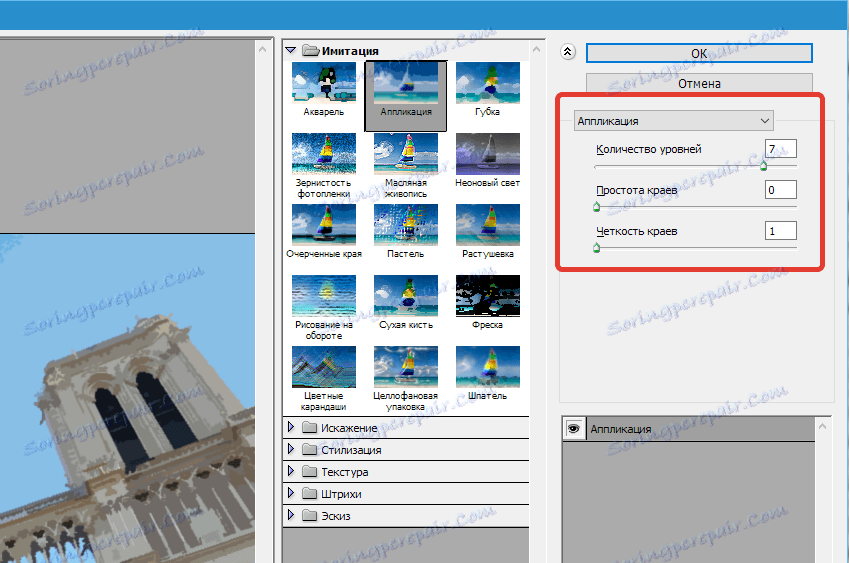
Task: Select the Рисование на обороте filter
Action: click(324, 296)
